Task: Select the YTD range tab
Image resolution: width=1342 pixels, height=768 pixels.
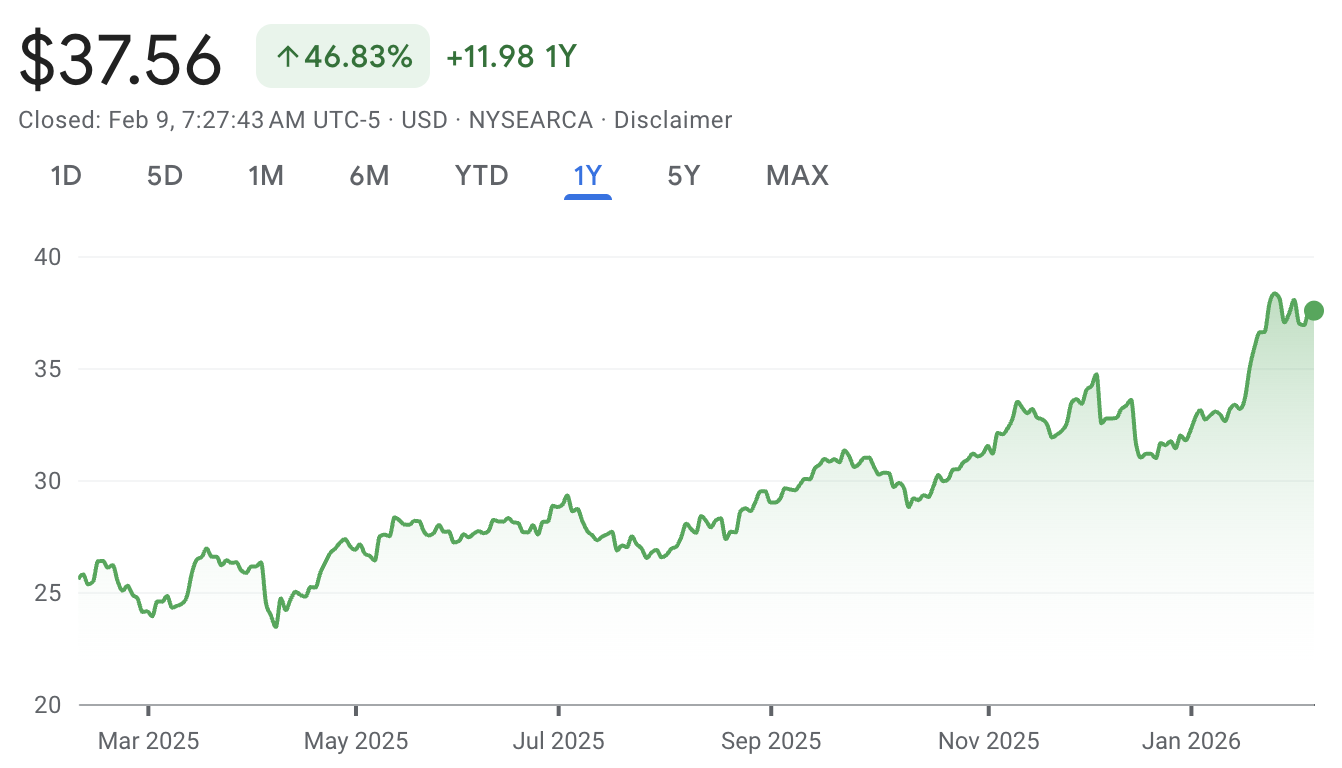Action: point(481,176)
